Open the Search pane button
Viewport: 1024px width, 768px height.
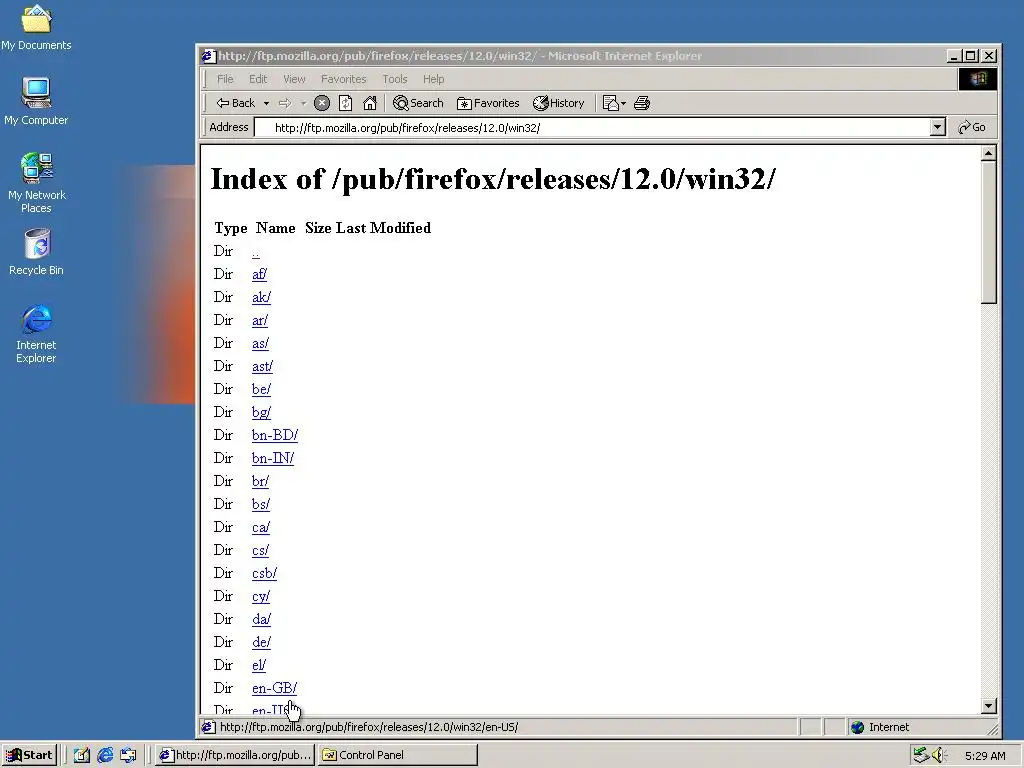[x=418, y=103]
